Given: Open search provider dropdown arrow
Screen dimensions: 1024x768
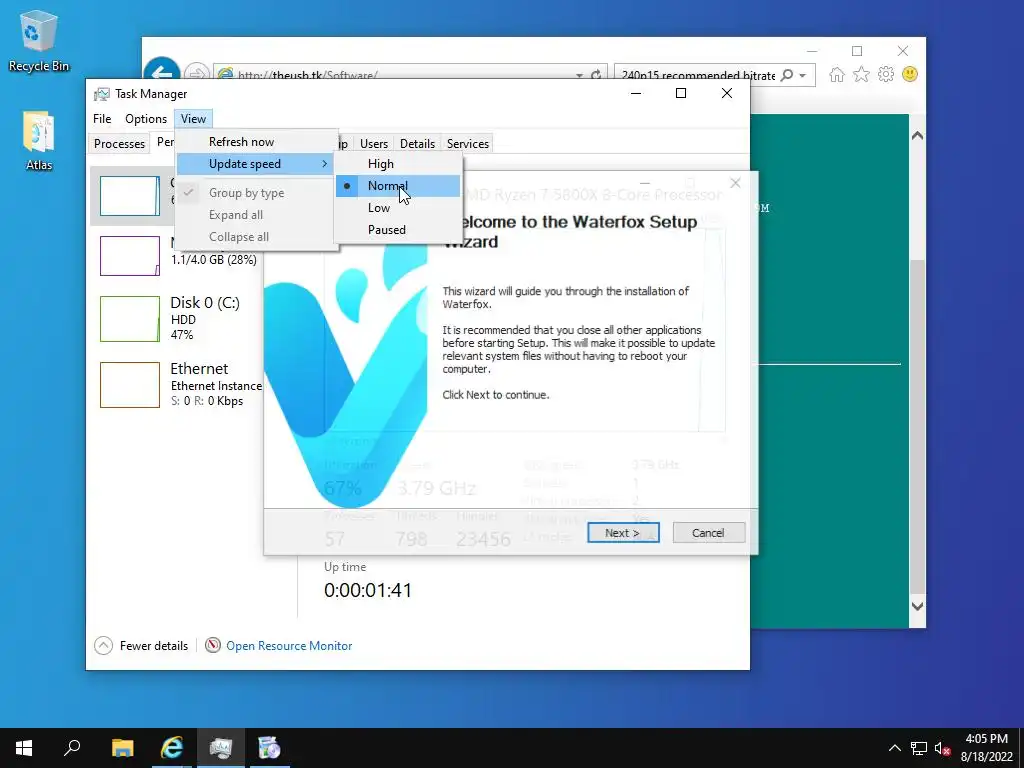Looking at the screenshot, I should [803, 76].
